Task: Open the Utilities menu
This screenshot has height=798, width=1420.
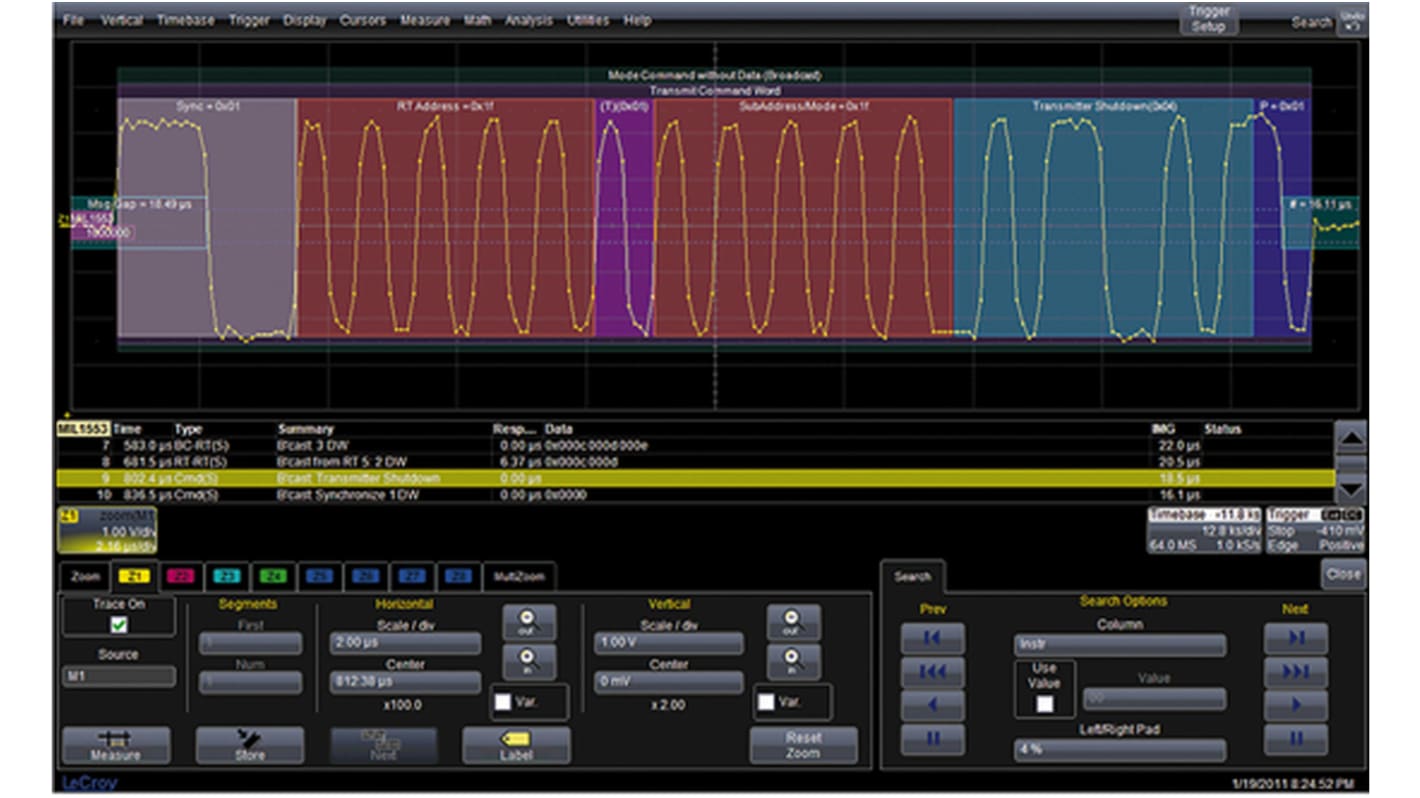Action: [x=589, y=20]
